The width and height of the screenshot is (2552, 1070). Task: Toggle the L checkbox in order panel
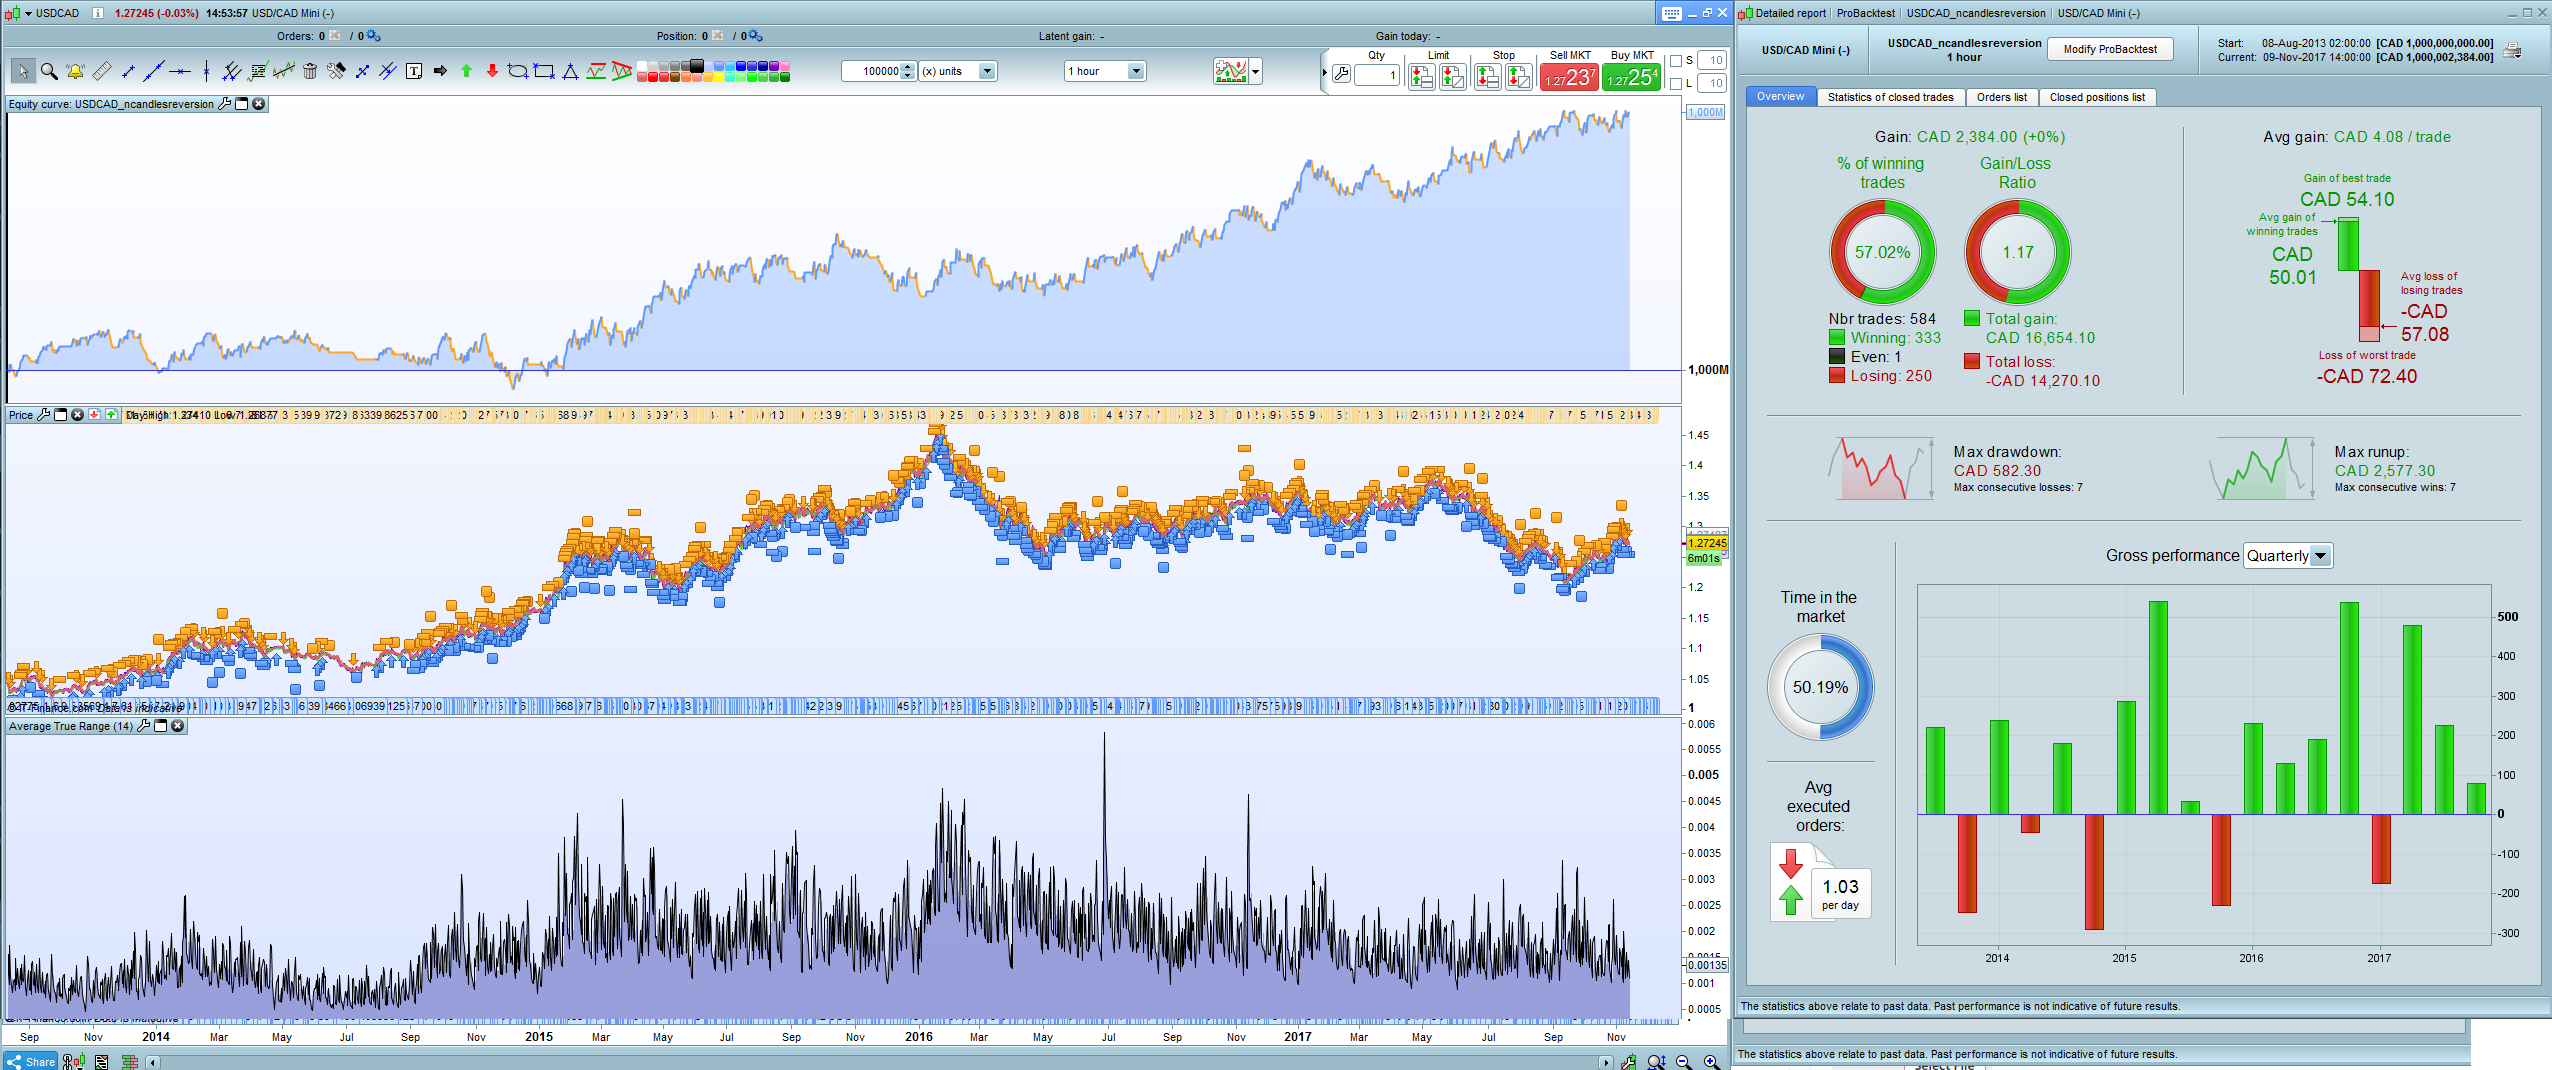(x=1677, y=84)
